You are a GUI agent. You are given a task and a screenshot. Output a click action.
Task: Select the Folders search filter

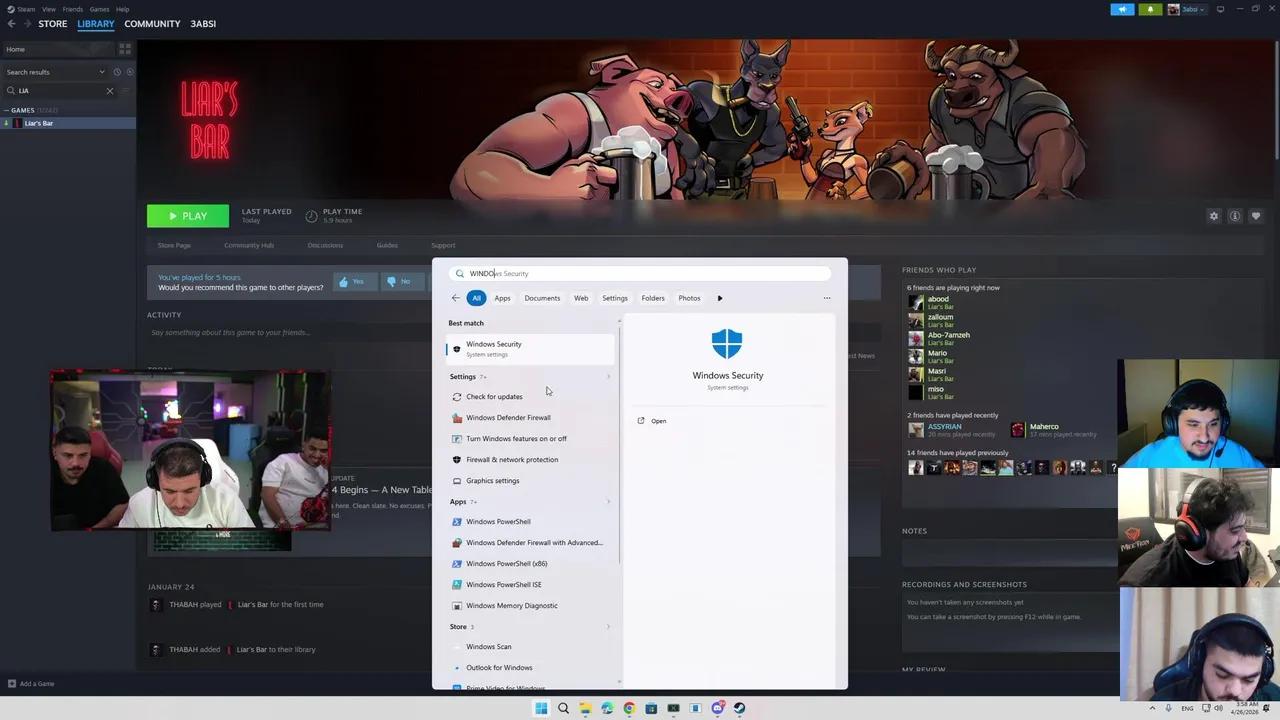[653, 298]
